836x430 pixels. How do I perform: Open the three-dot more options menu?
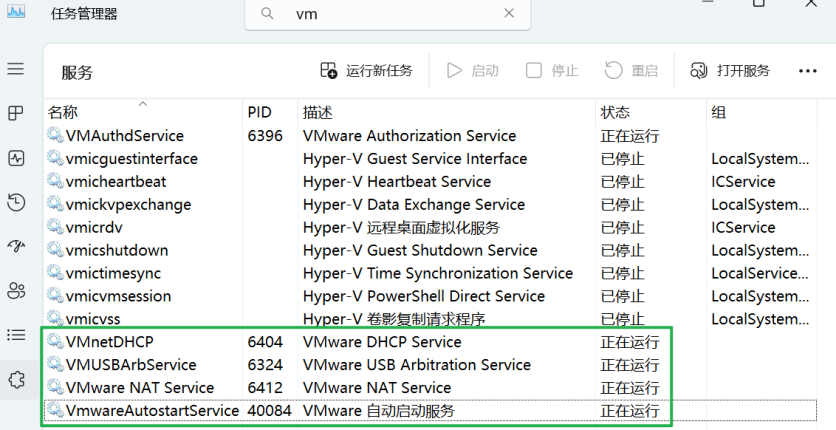point(808,71)
